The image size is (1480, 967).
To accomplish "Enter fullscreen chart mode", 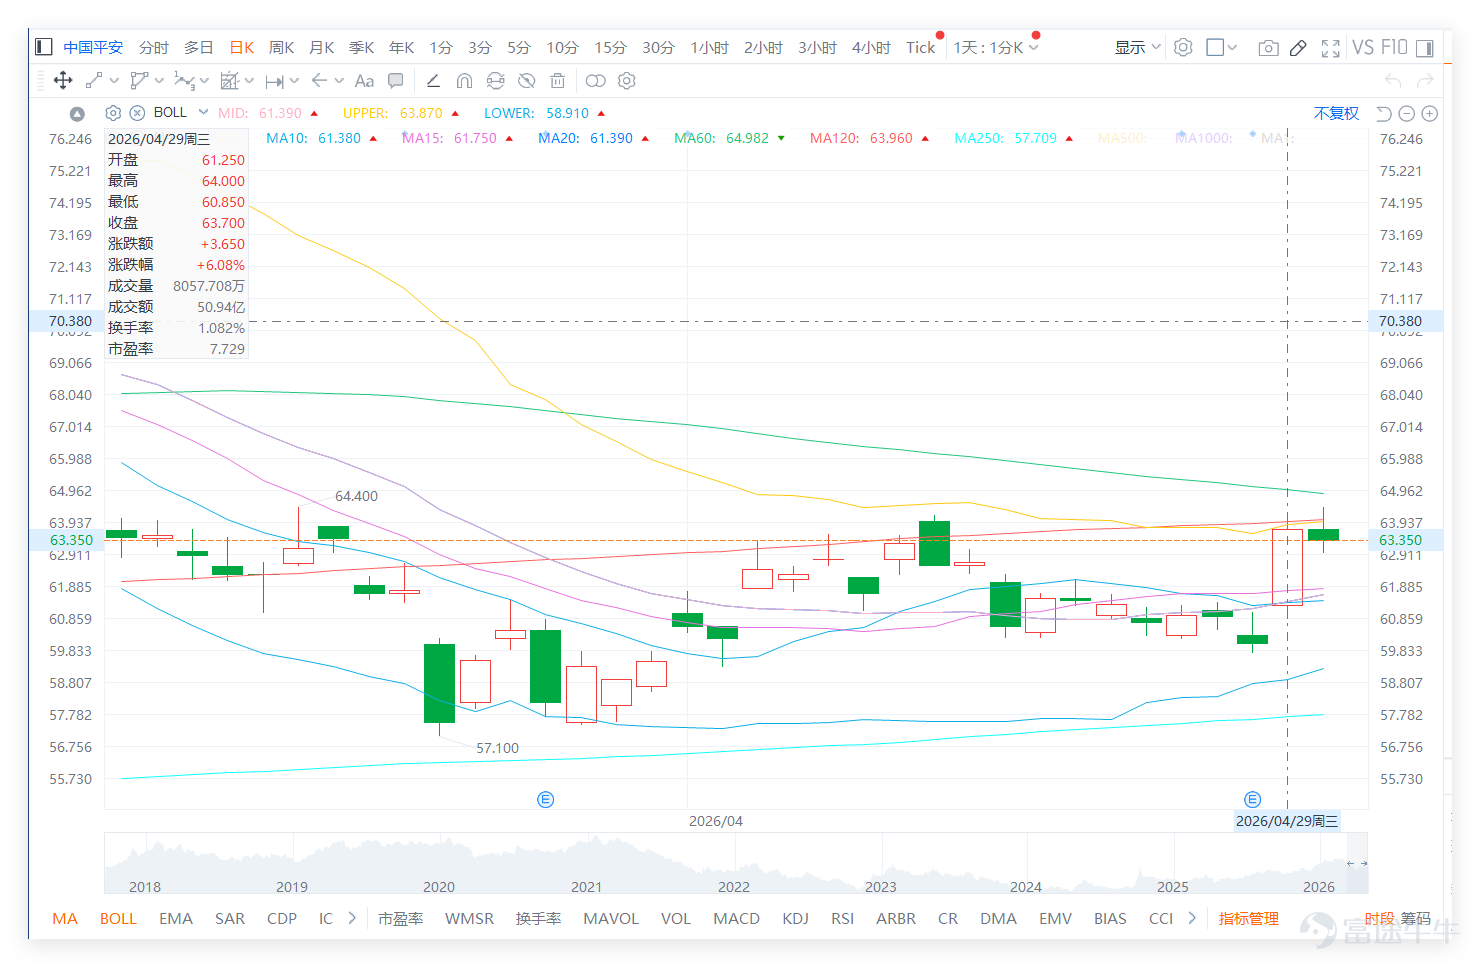I will [x=1330, y=47].
